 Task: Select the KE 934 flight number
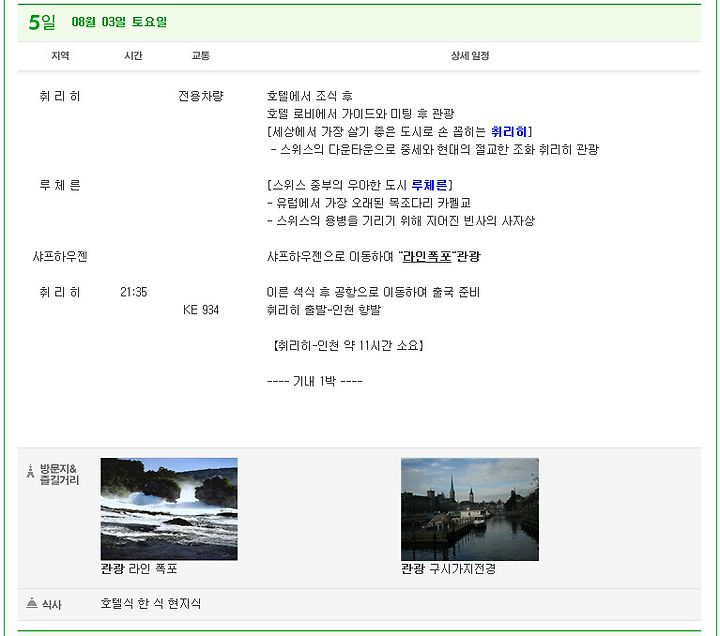point(201,310)
